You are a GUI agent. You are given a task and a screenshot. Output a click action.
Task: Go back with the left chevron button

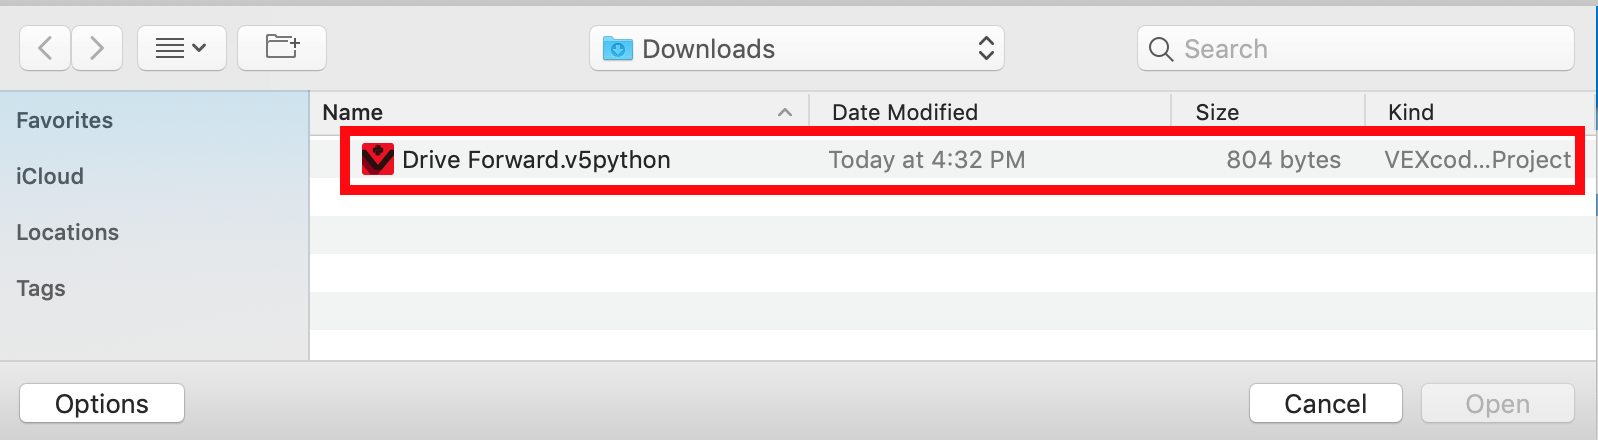[45, 48]
